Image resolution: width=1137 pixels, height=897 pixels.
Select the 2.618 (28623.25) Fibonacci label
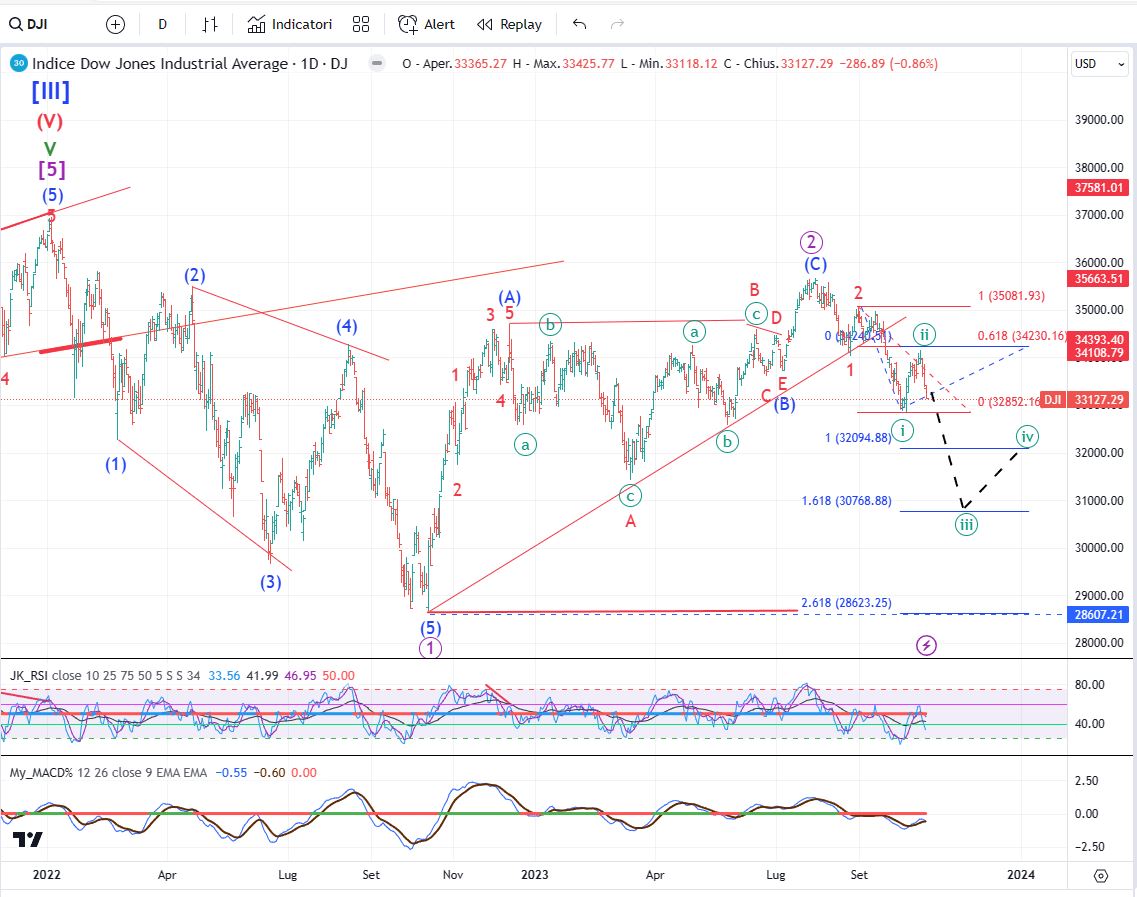point(846,603)
